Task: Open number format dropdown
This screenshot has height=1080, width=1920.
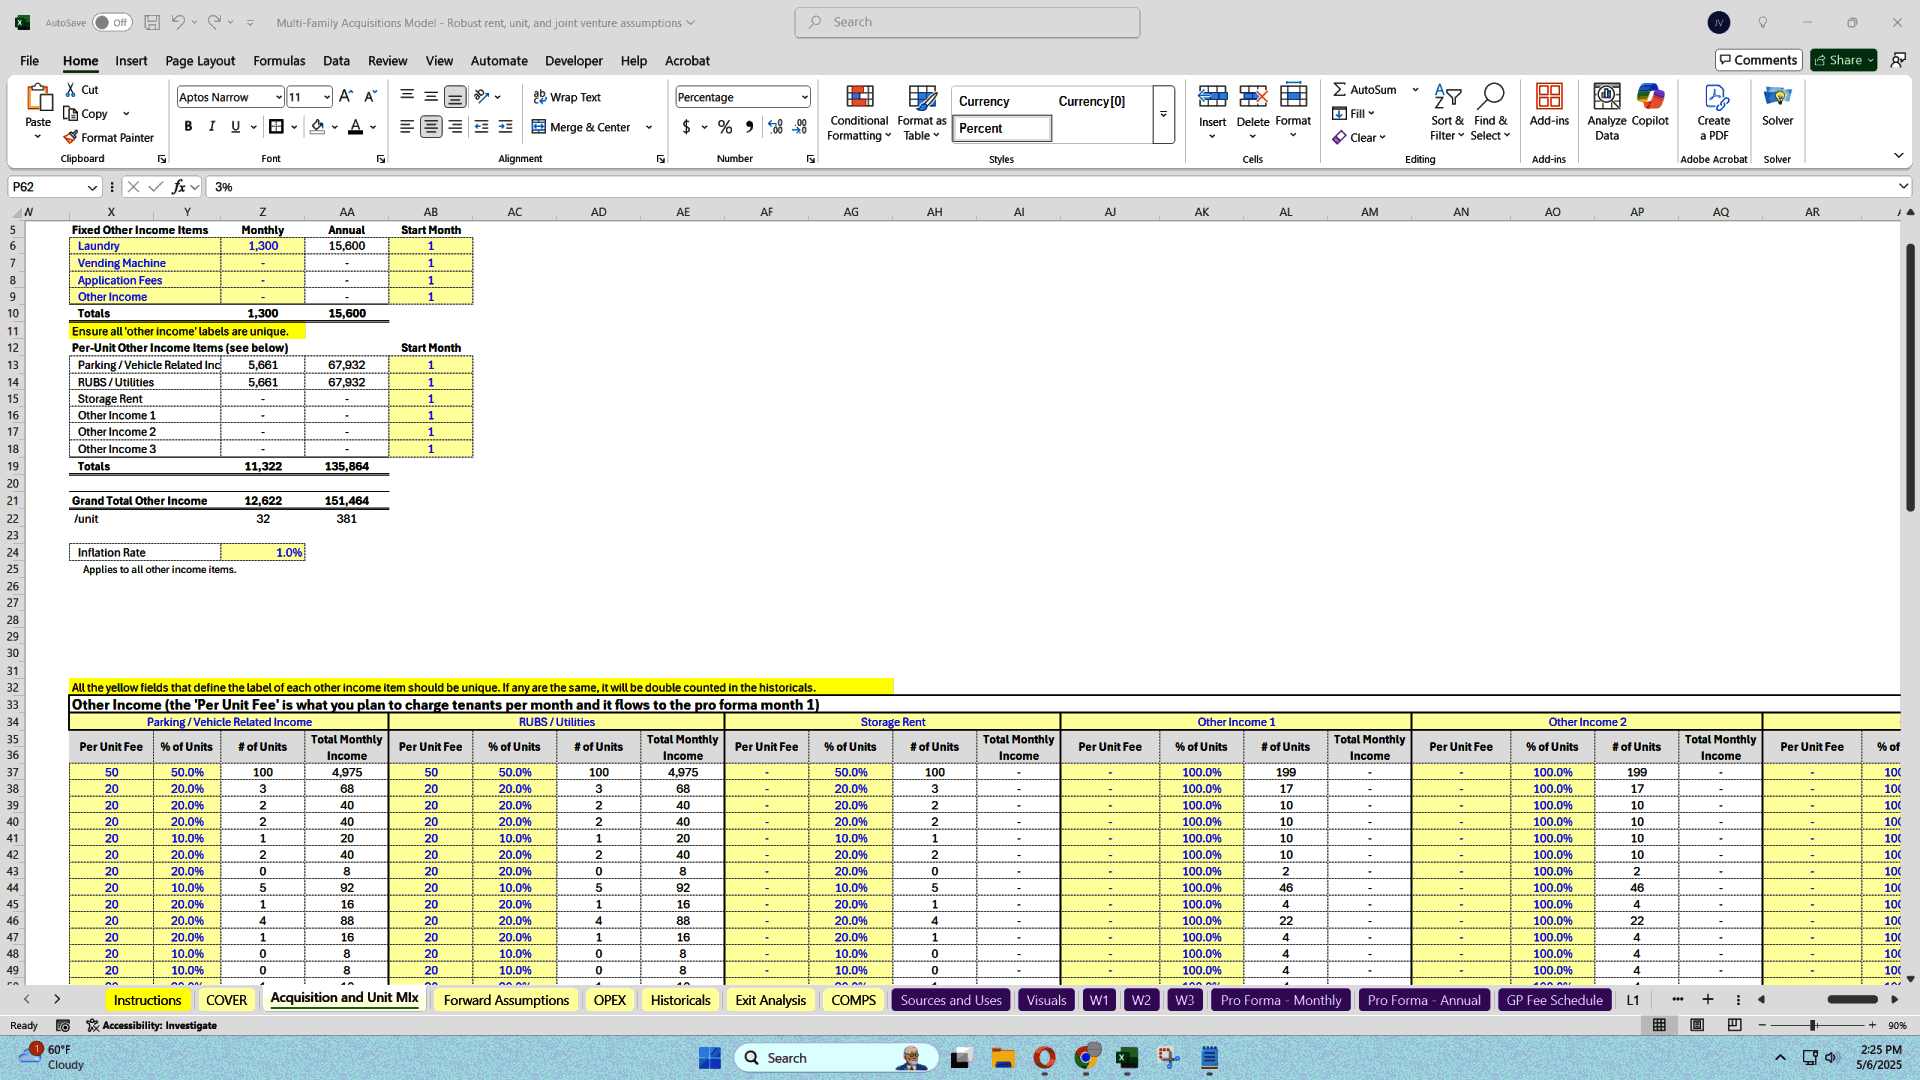Action: (x=804, y=97)
